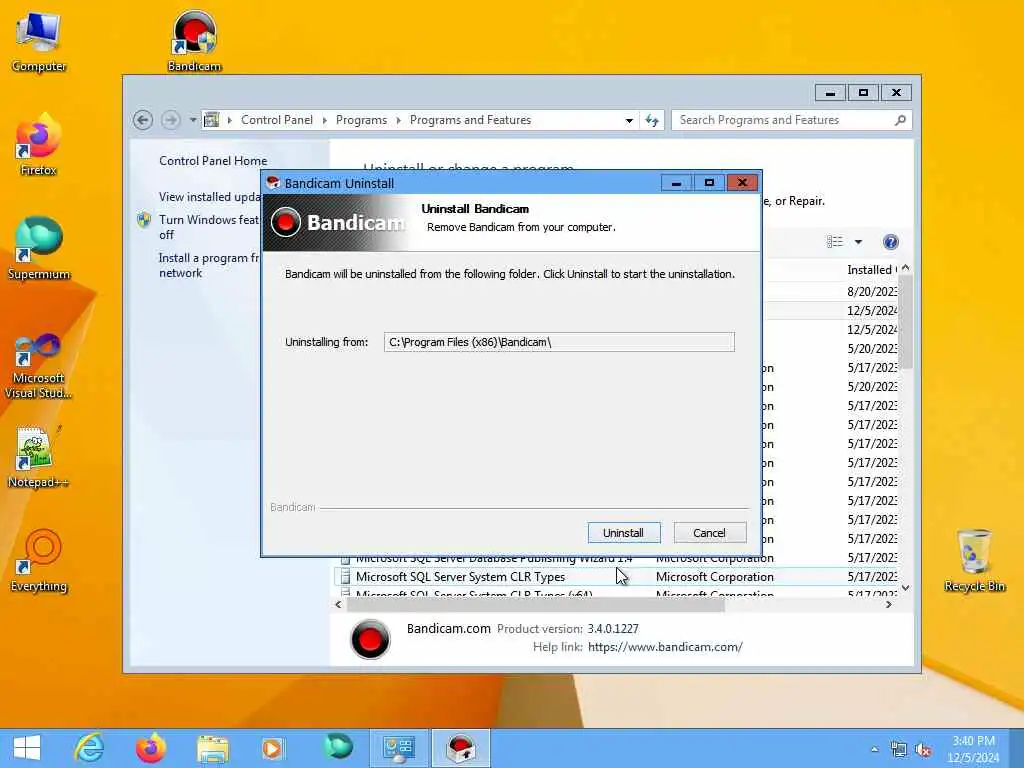Screen dimensions: 1024x768
Task: Open the bandicam.com help link
Action: tap(665, 647)
